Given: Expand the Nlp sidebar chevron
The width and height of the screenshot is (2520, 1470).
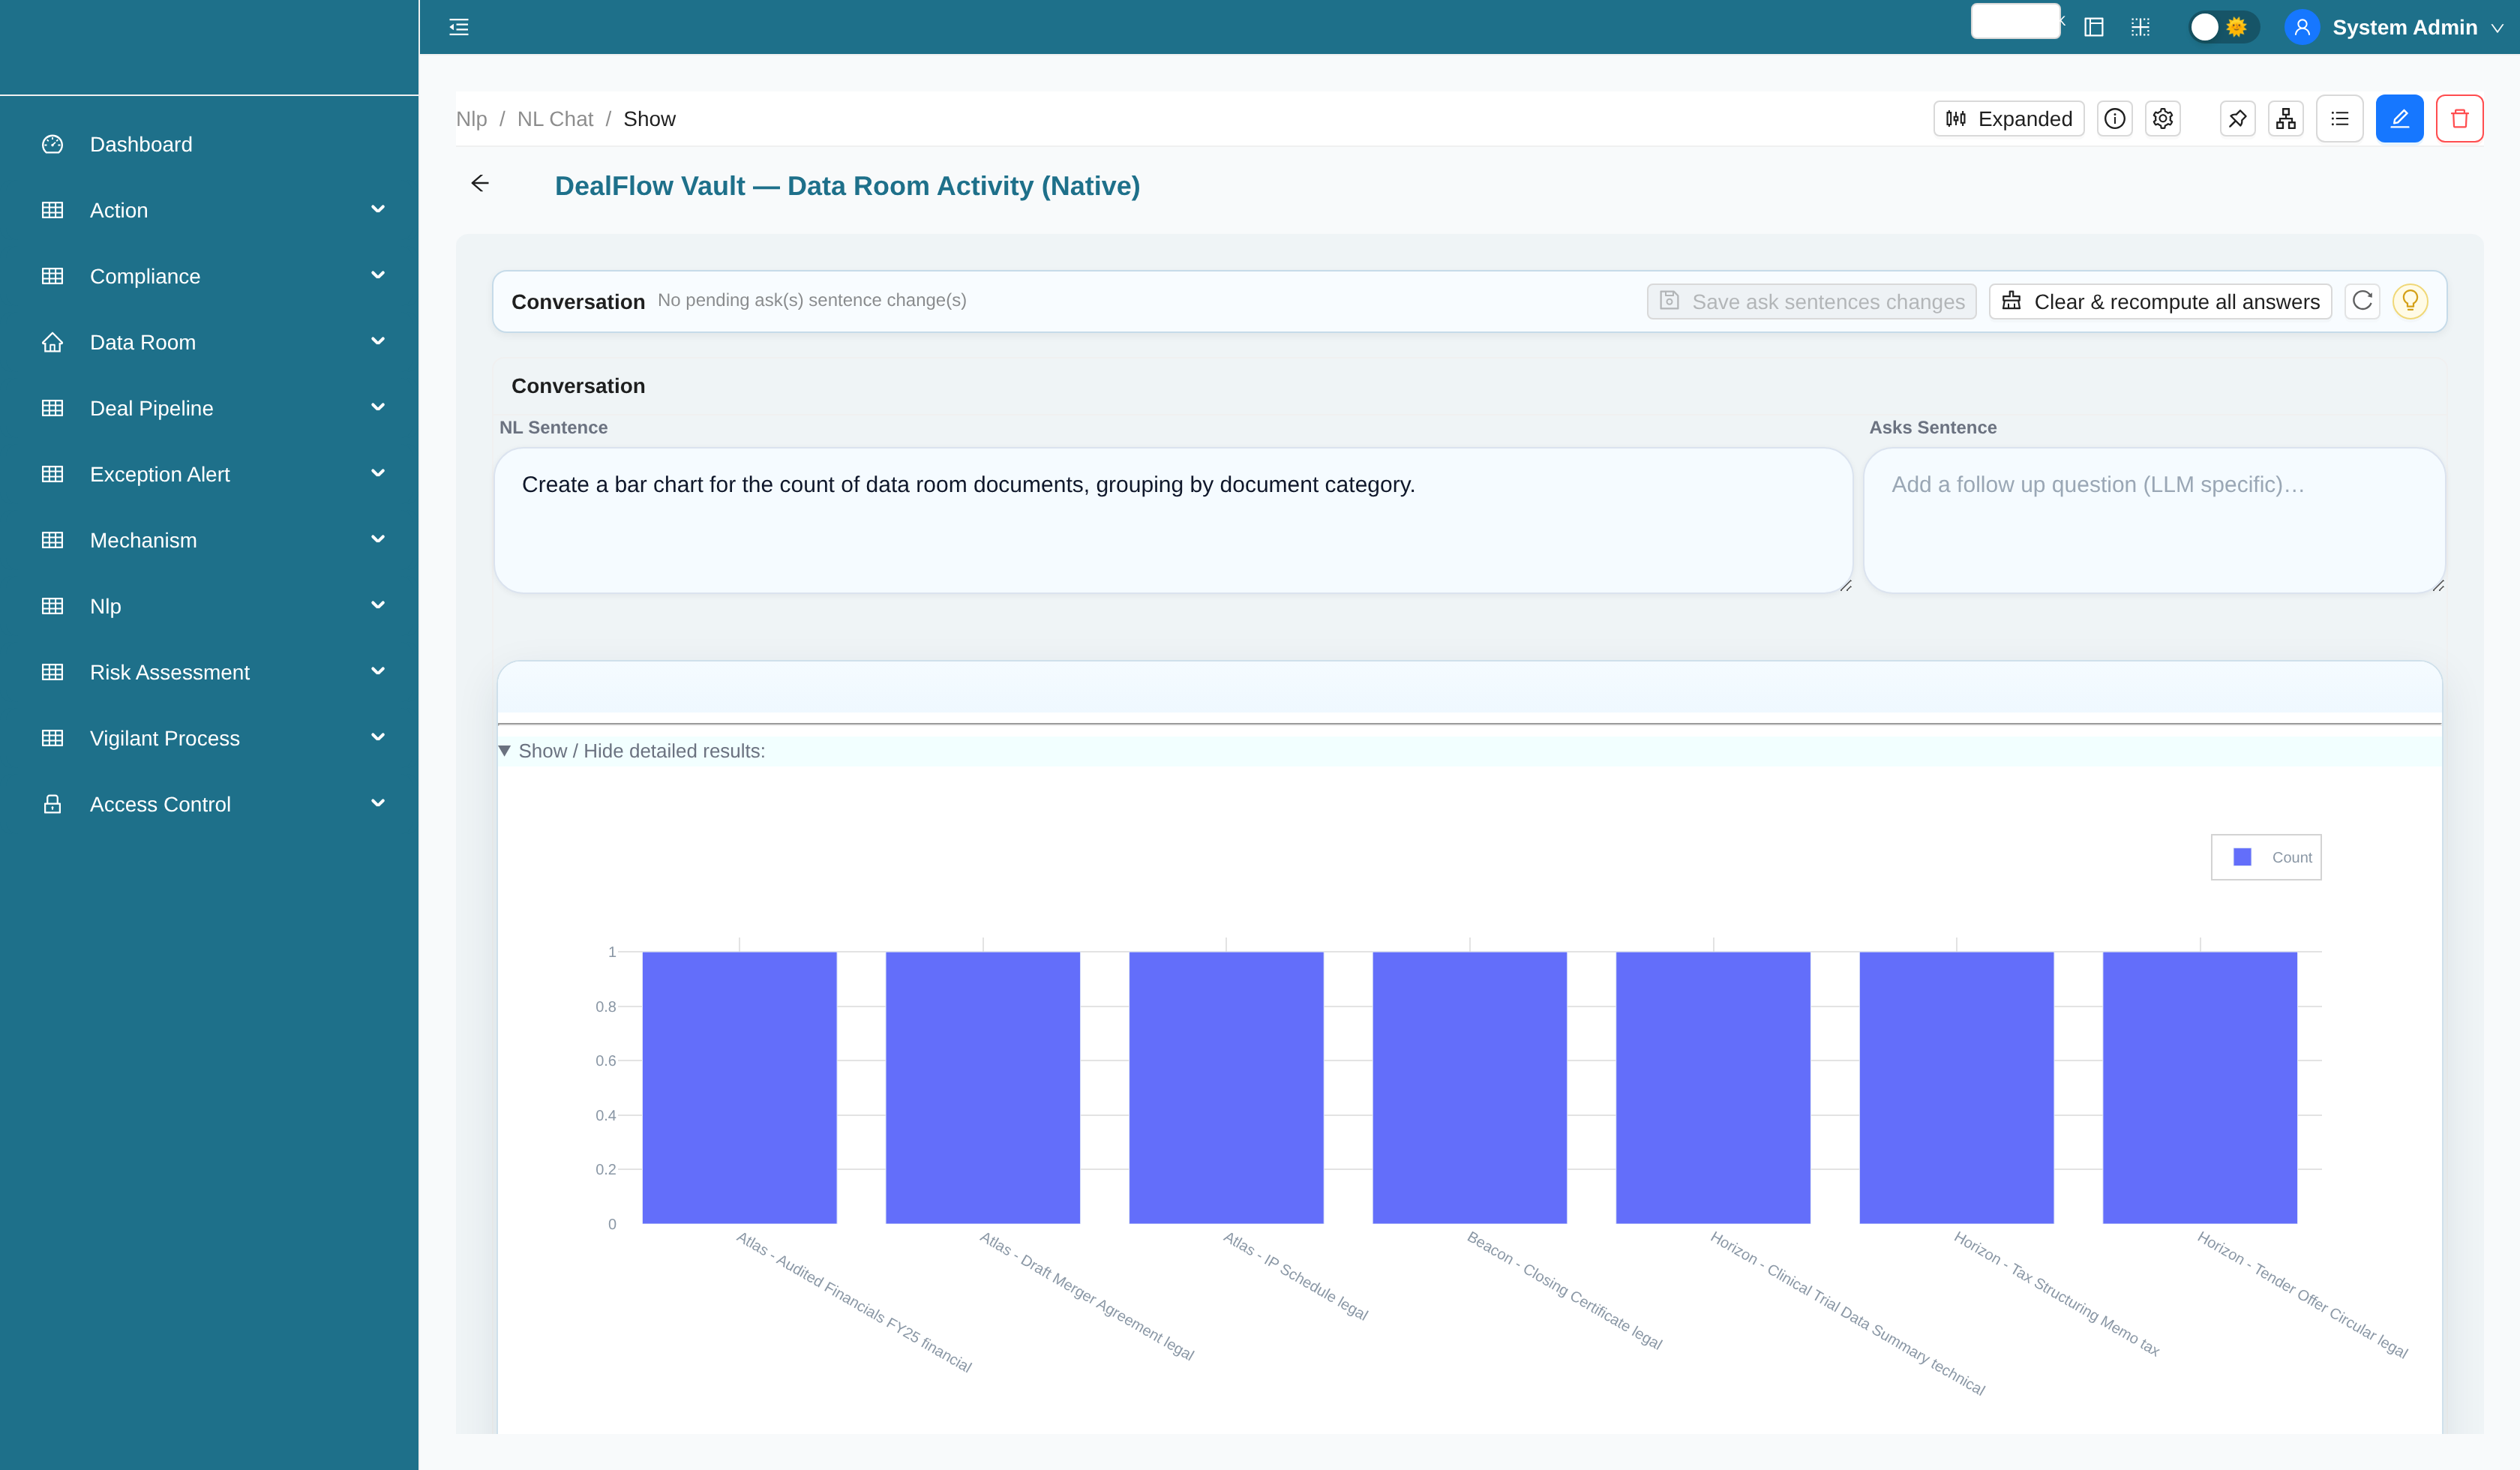Looking at the screenshot, I should coord(378,605).
